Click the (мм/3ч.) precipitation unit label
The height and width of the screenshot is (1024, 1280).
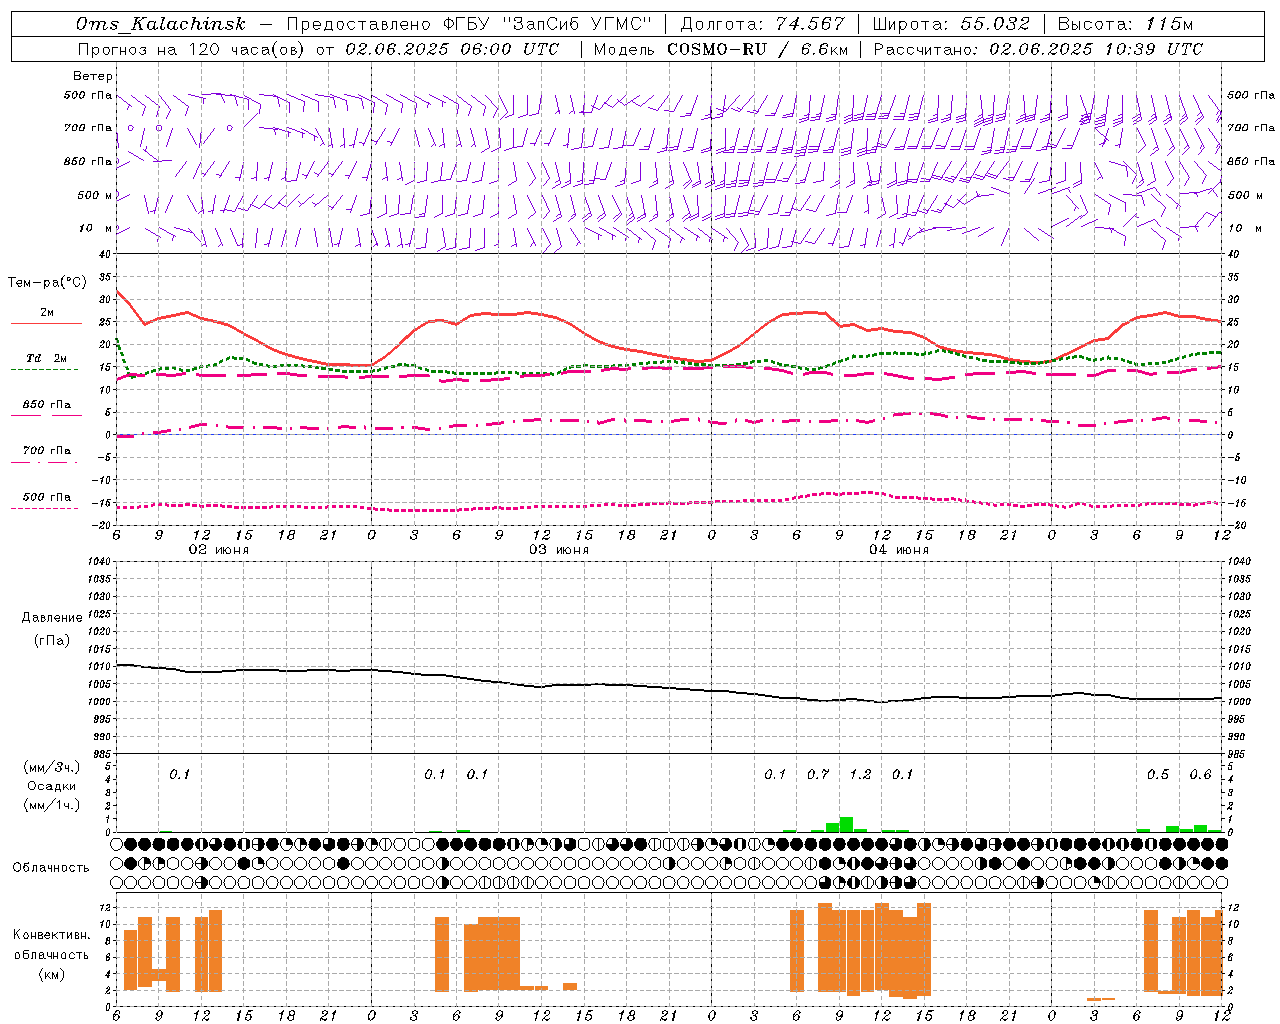52,767
